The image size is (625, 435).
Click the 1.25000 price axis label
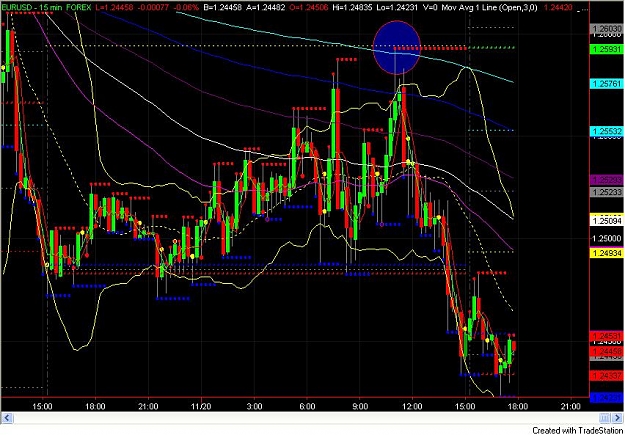tap(606, 238)
